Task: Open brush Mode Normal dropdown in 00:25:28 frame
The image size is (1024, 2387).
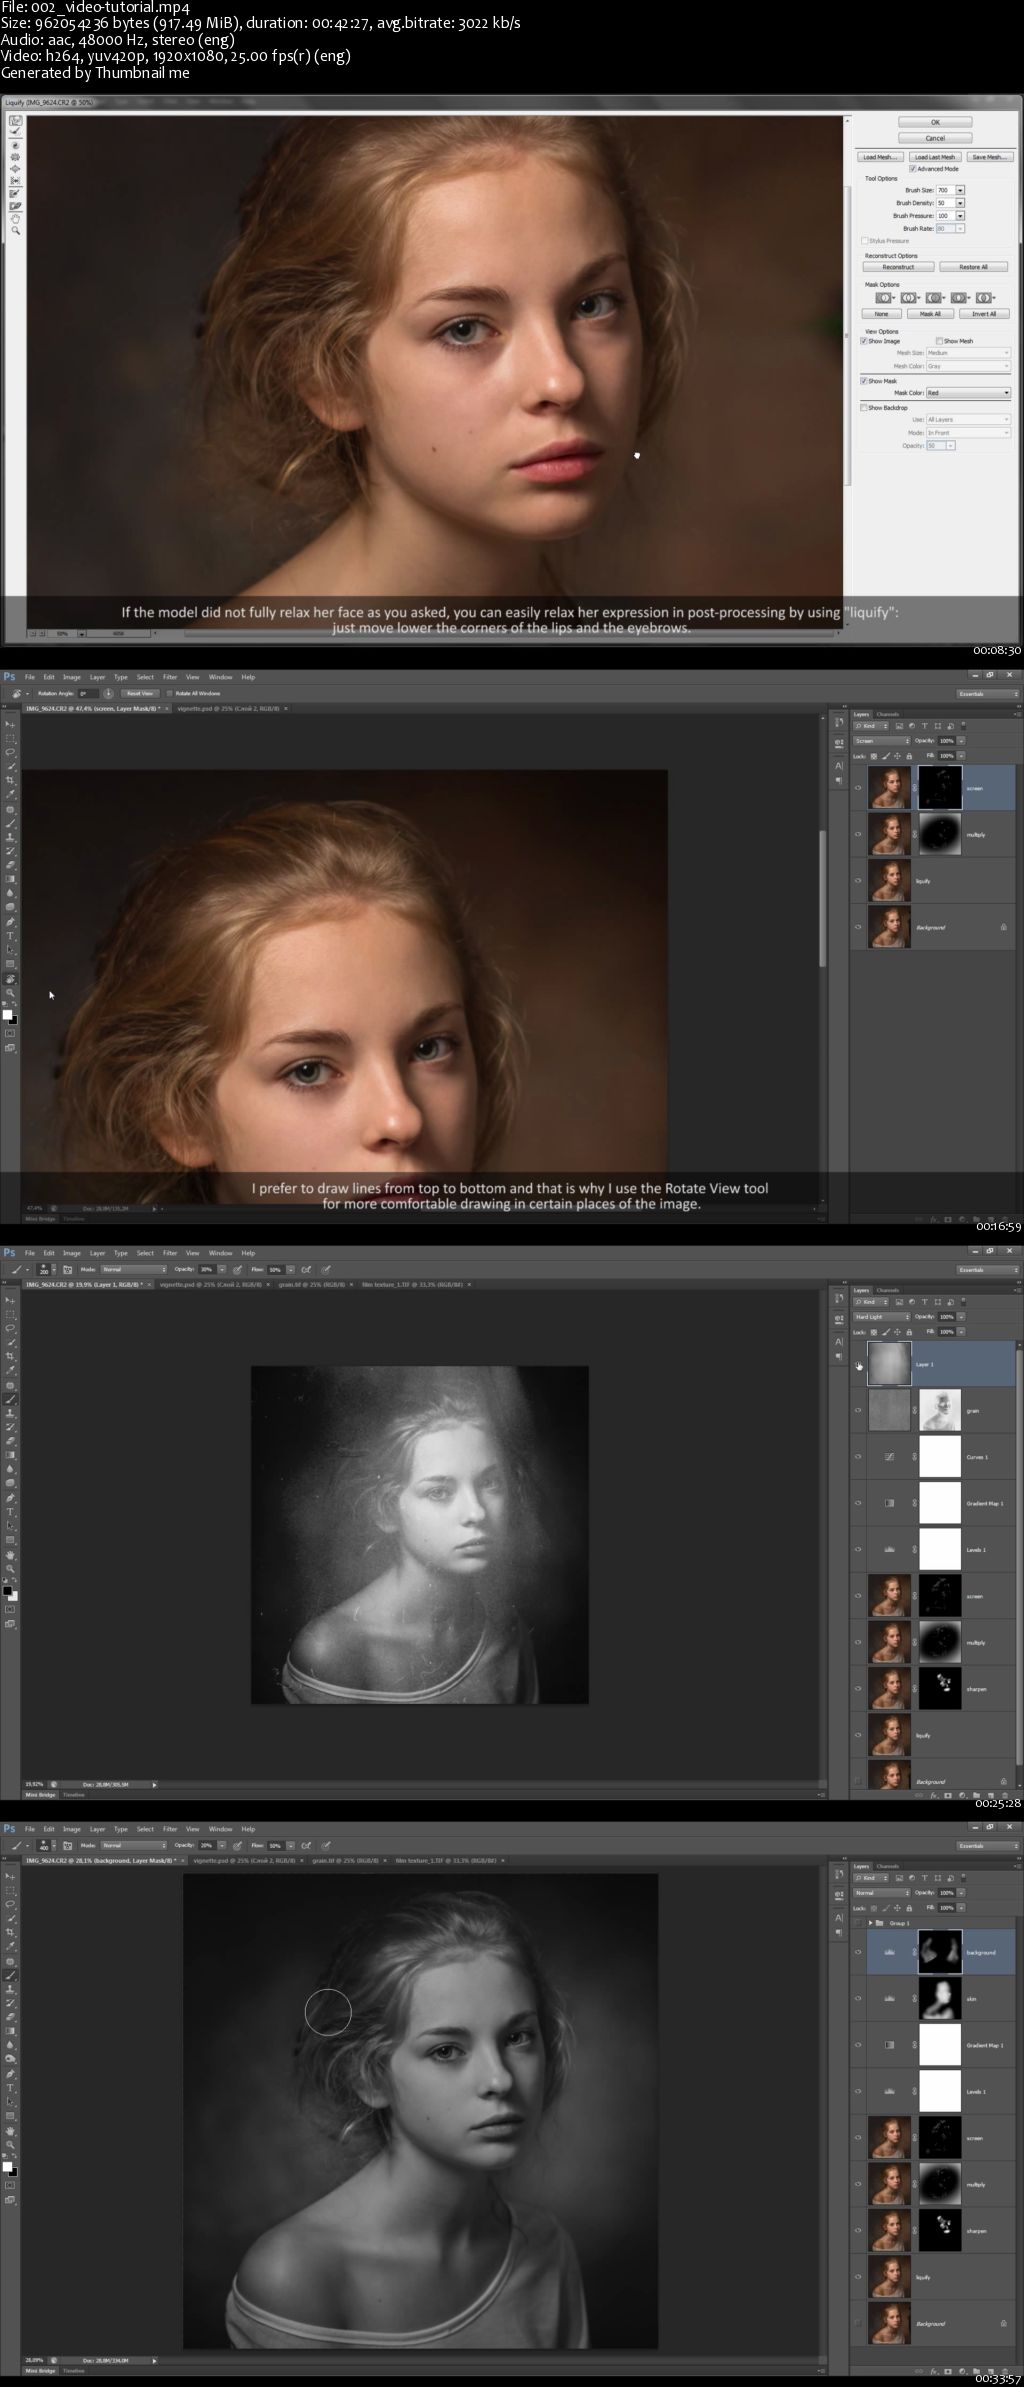Action: (x=134, y=1269)
